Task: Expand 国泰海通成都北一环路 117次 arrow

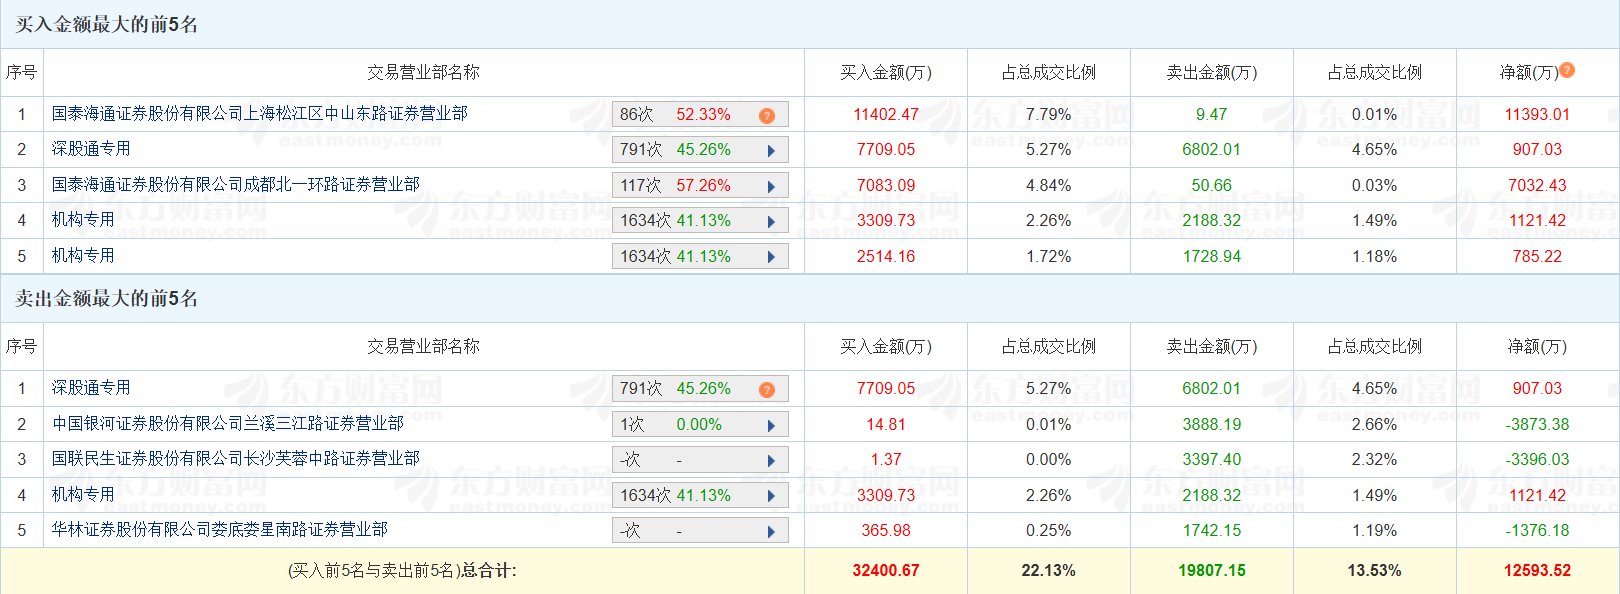Action: click(x=771, y=186)
